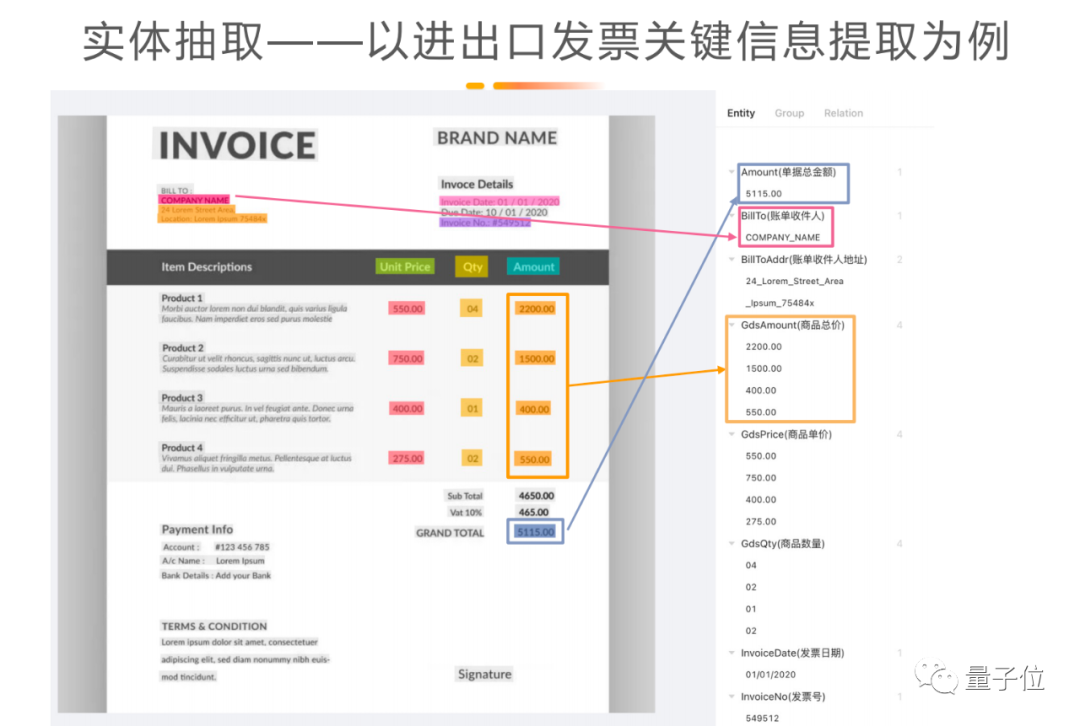
Task: Collapse the InvoiceDate(发票日期) group arrow
Action: click(x=731, y=653)
